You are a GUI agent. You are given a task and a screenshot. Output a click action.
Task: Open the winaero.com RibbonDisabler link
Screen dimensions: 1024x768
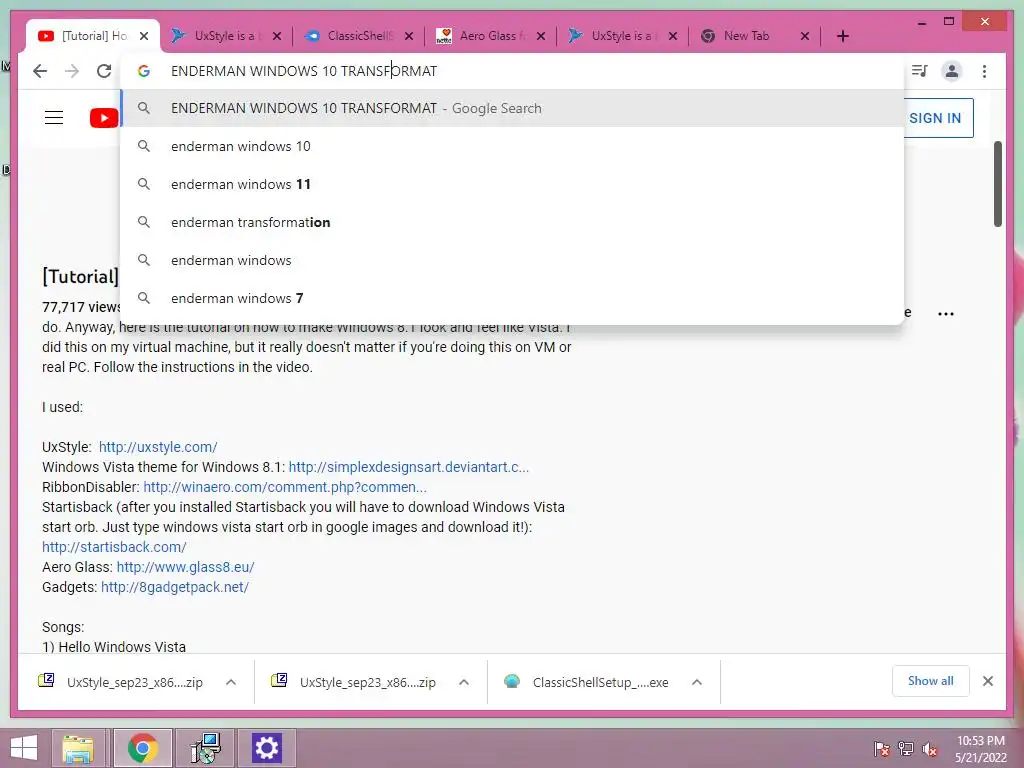point(285,487)
